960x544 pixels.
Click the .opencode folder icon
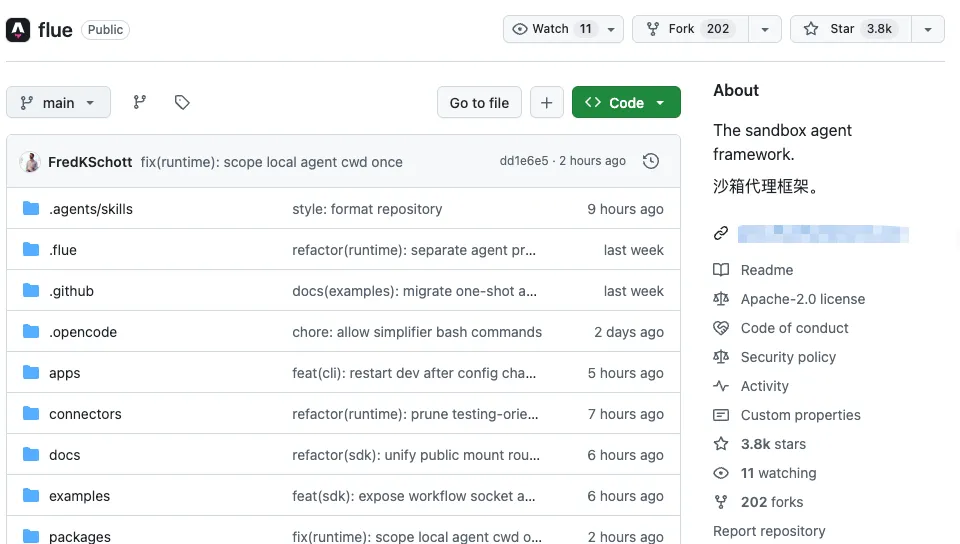tap(31, 332)
